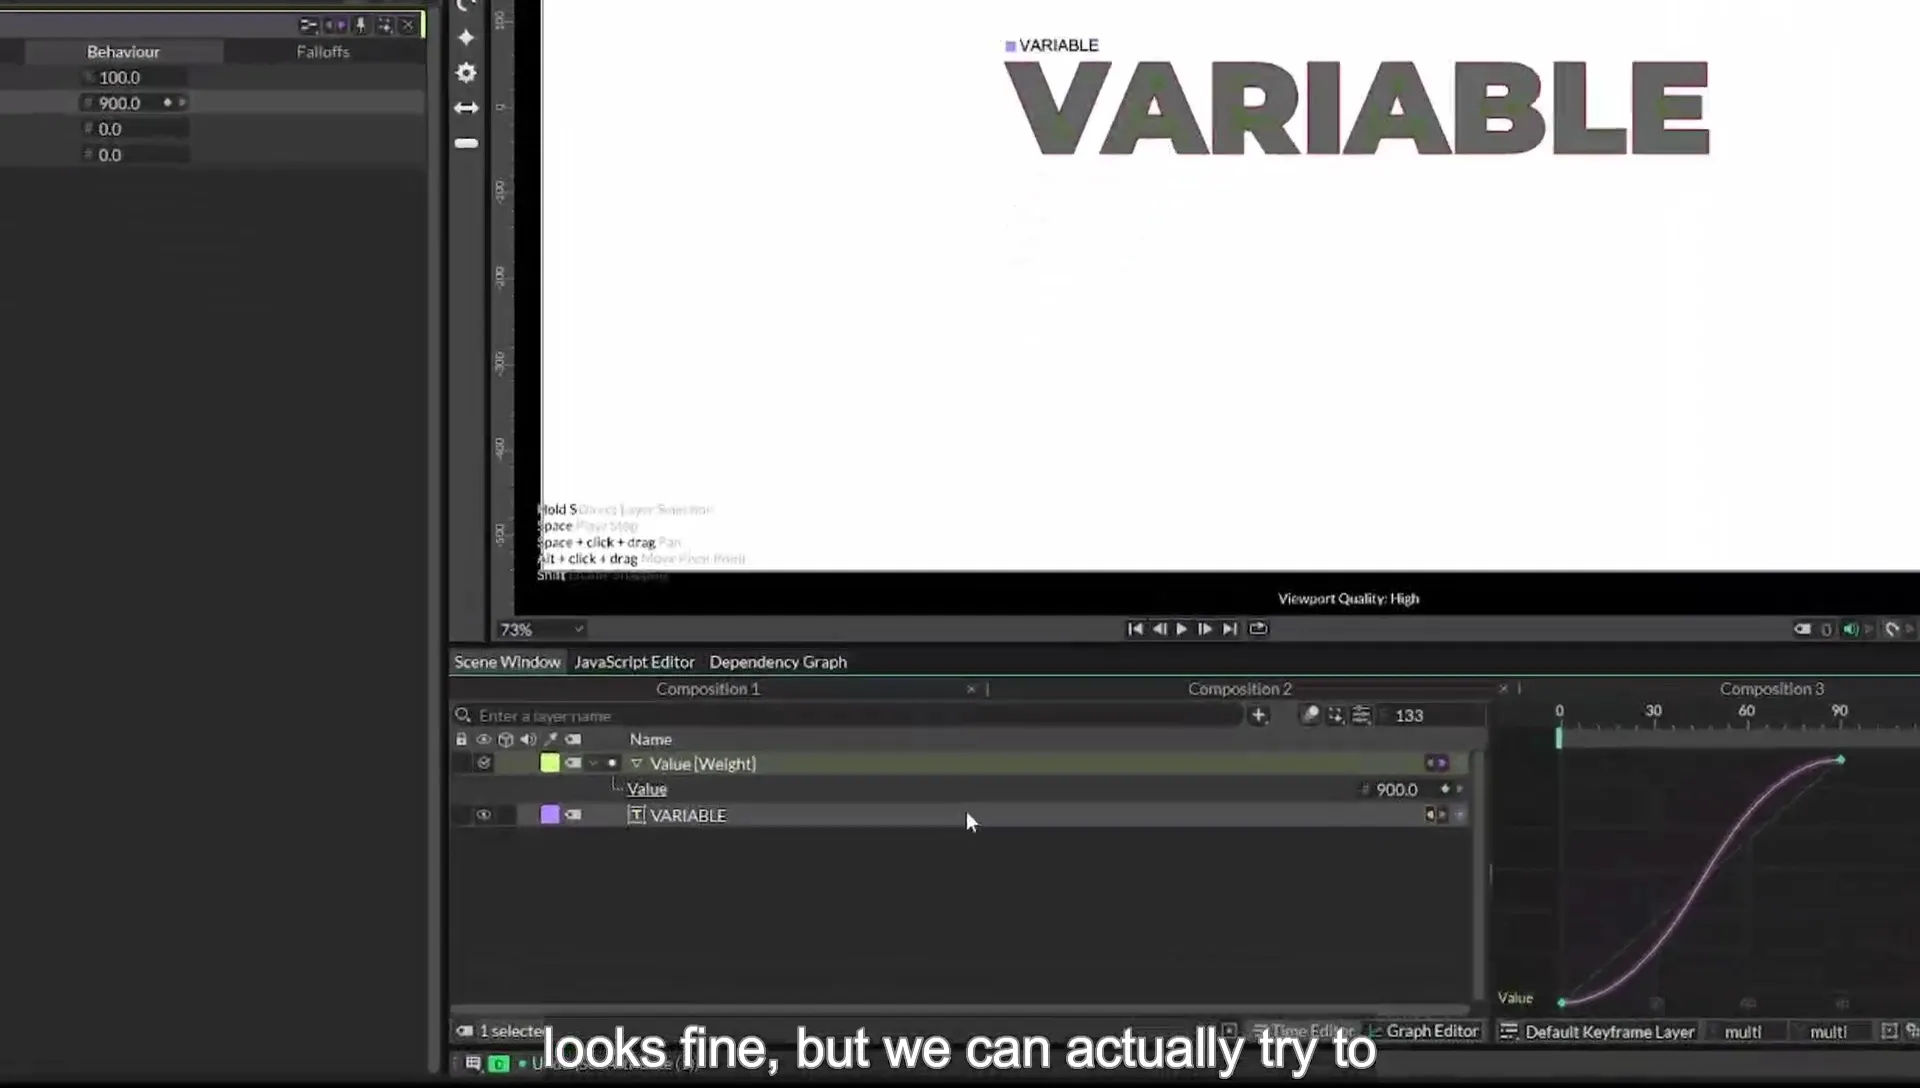
Task: Open the layer options sliders icon
Action: pos(1361,715)
